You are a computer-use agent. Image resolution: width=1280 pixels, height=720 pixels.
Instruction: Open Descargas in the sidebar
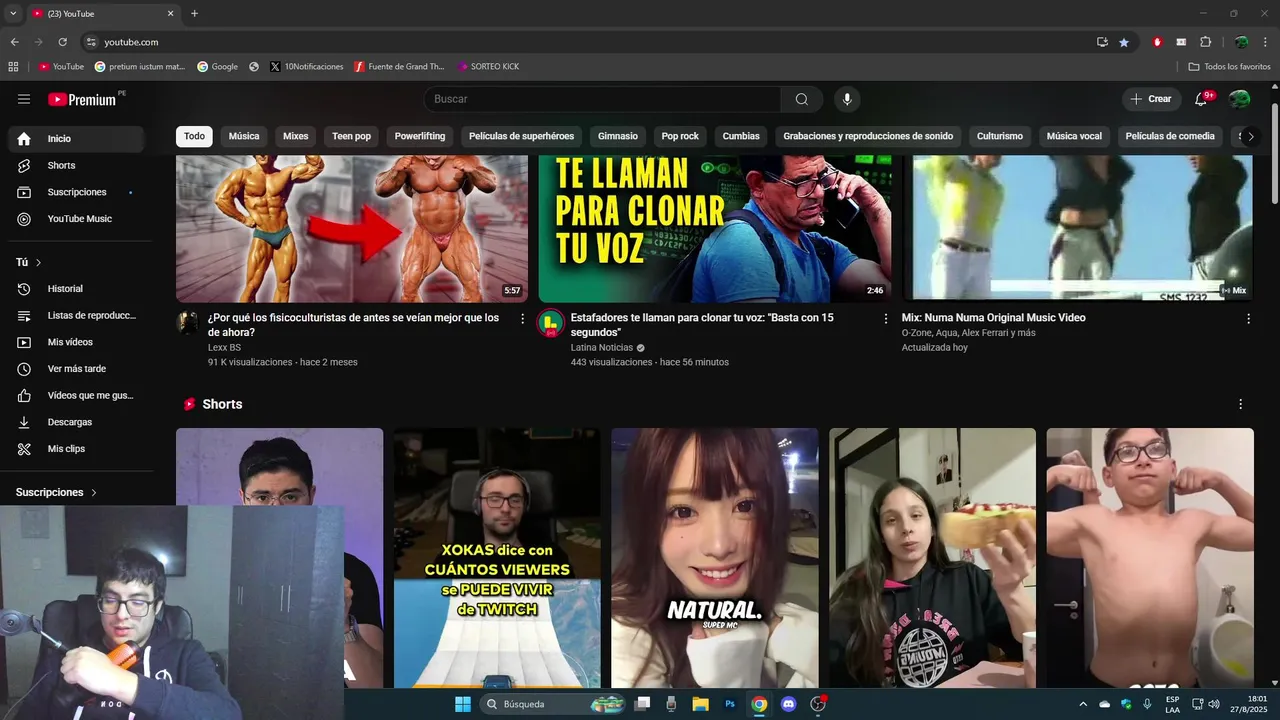[76, 422]
